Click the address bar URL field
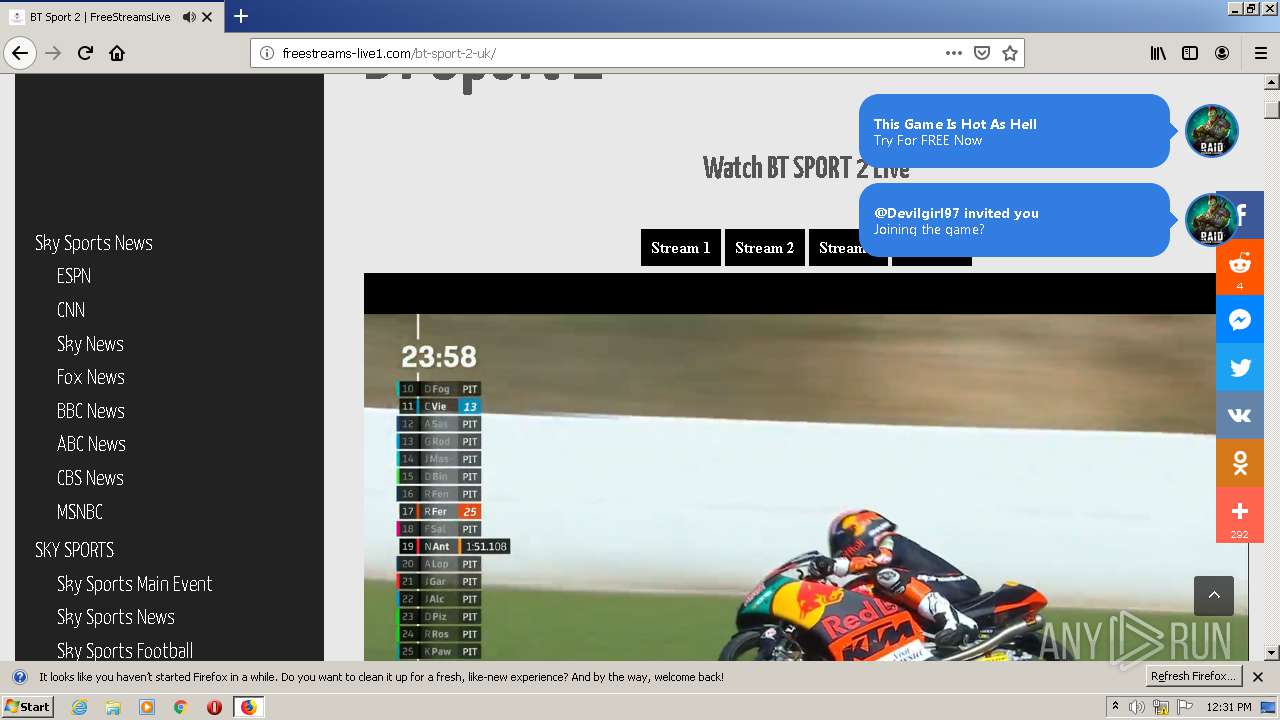This screenshot has height=720, width=1280. coord(605,53)
